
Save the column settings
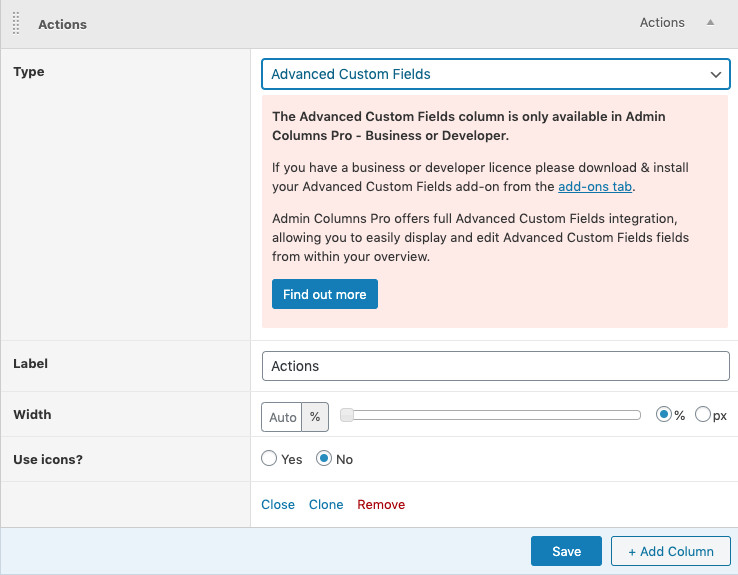pyautogui.click(x=566, y=551)
